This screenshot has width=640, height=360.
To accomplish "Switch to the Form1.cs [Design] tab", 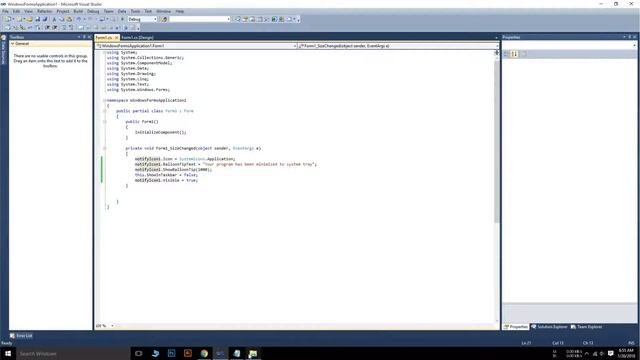I will pyautogui.click(x=137, y=38).
